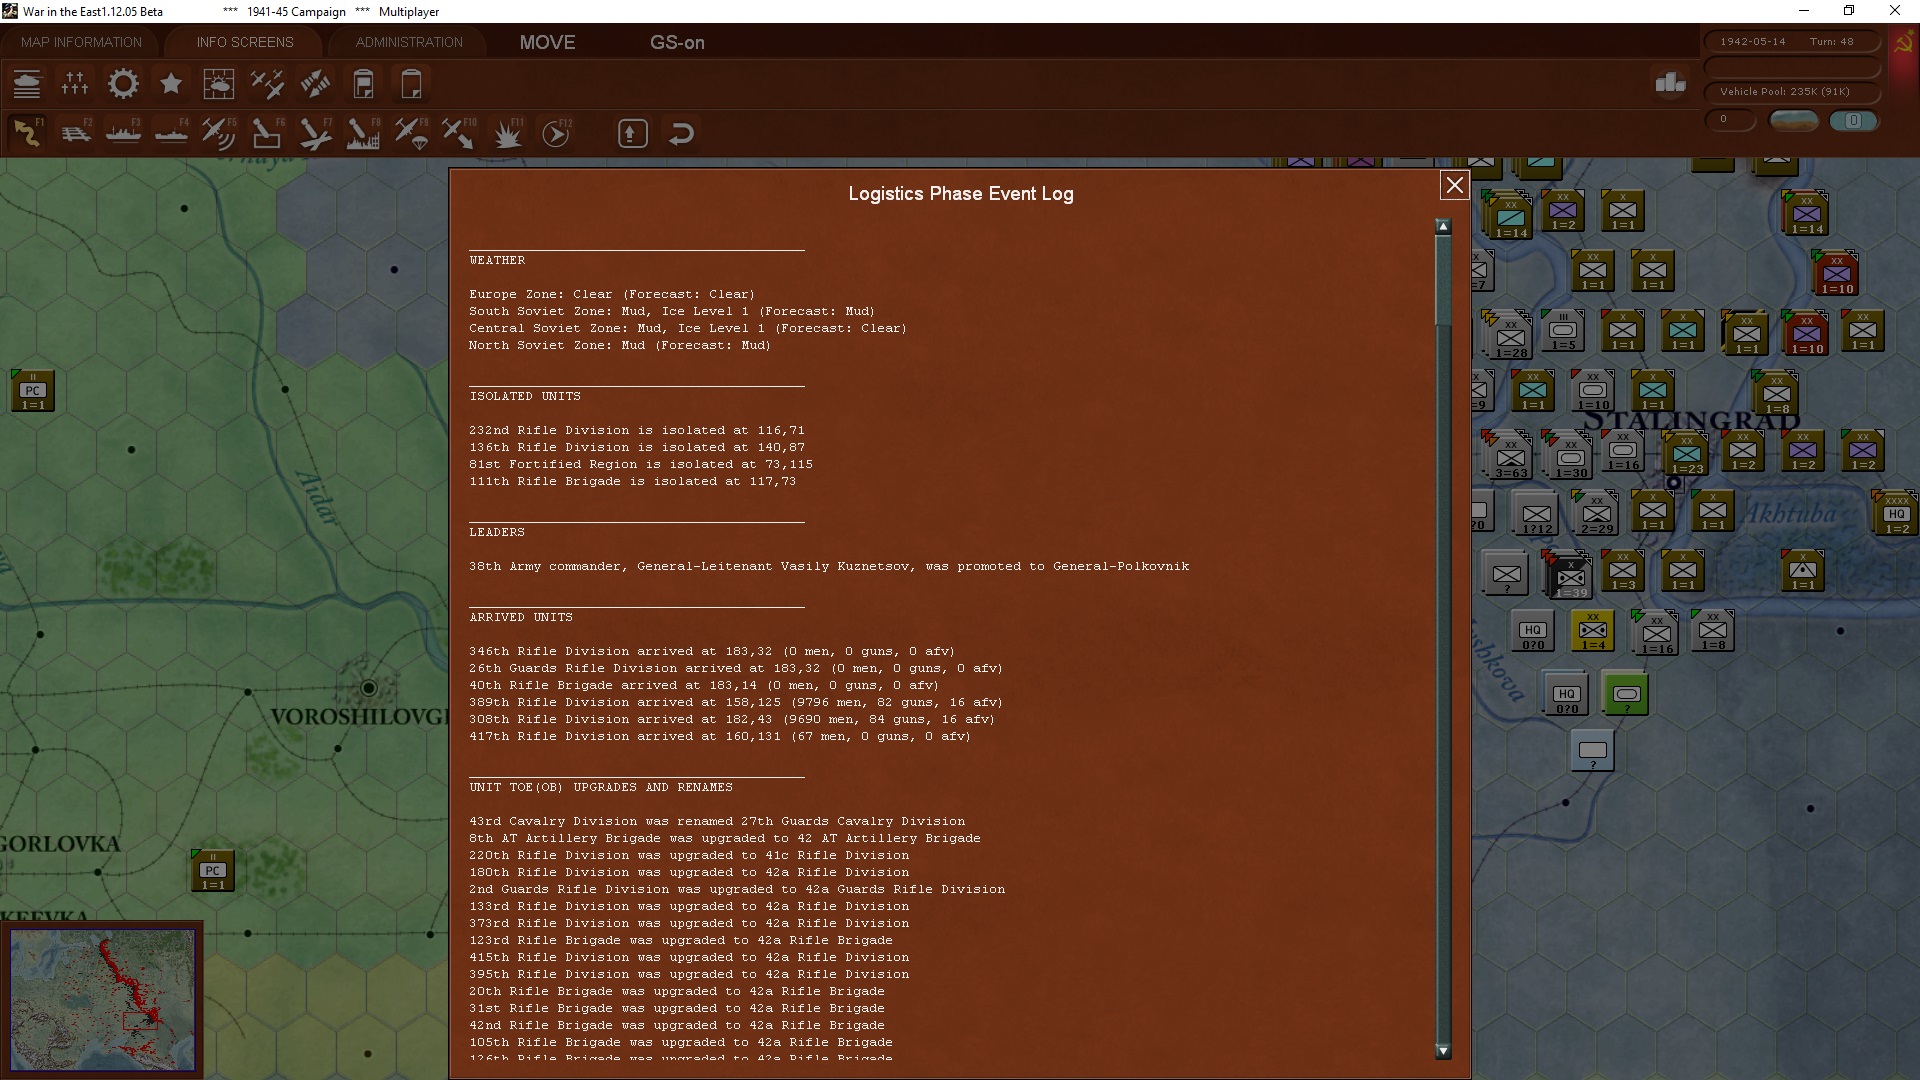This screenshot has width=1920, height=1080.
Task: Click the weather landscape indicator
Action: [1794, 121]
